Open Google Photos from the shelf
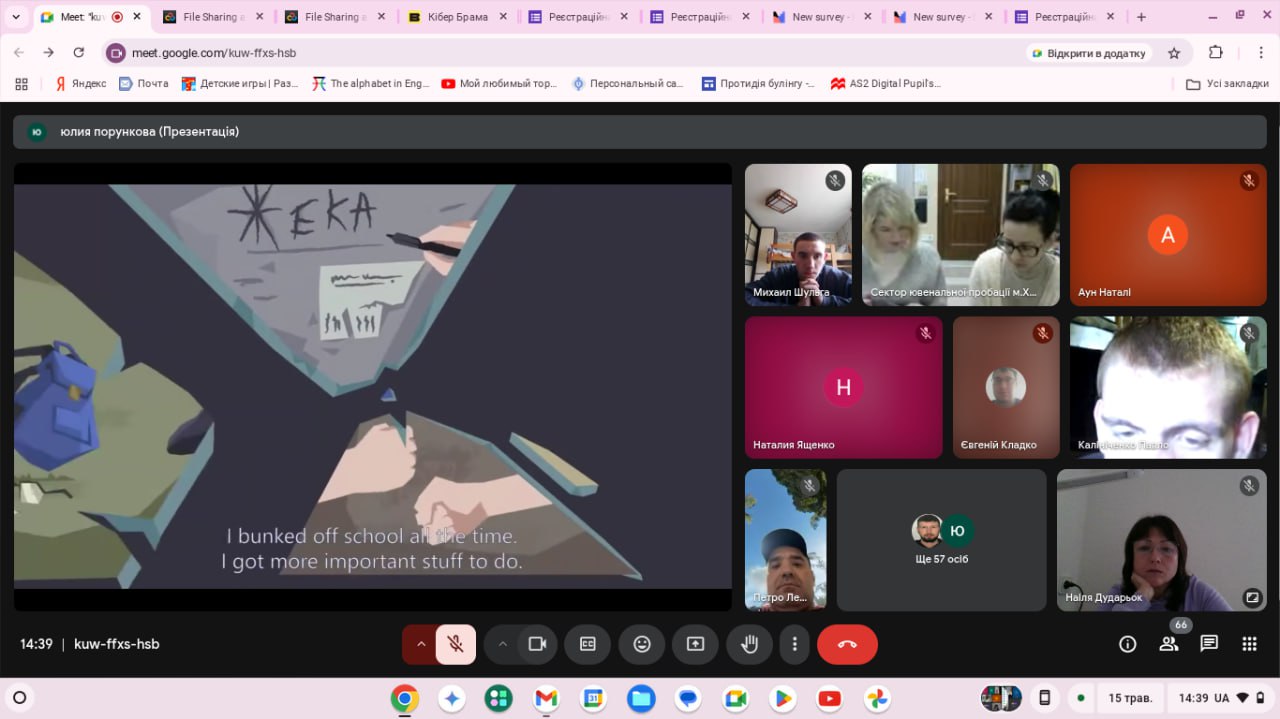1280x719 pixels. pos(877,698)
